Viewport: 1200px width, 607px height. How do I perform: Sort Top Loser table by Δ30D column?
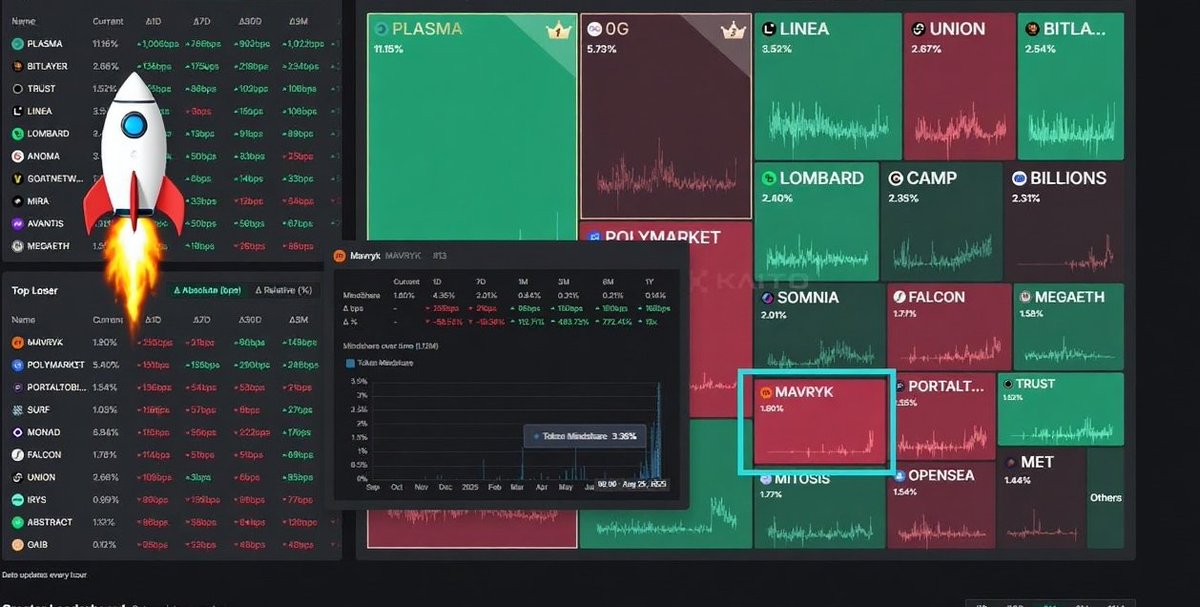click(250, 320)
